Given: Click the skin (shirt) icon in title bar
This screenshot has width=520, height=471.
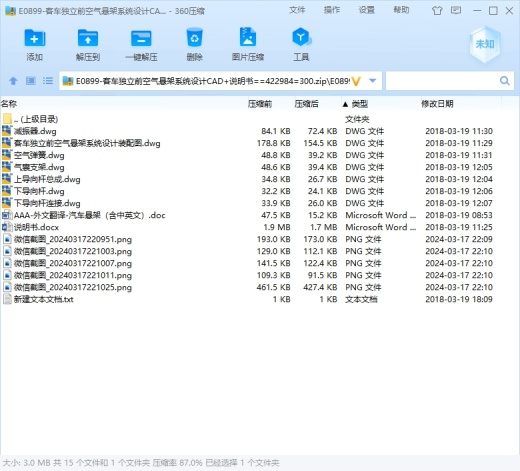Looking at the screenshot, I should tap(437, 11).
